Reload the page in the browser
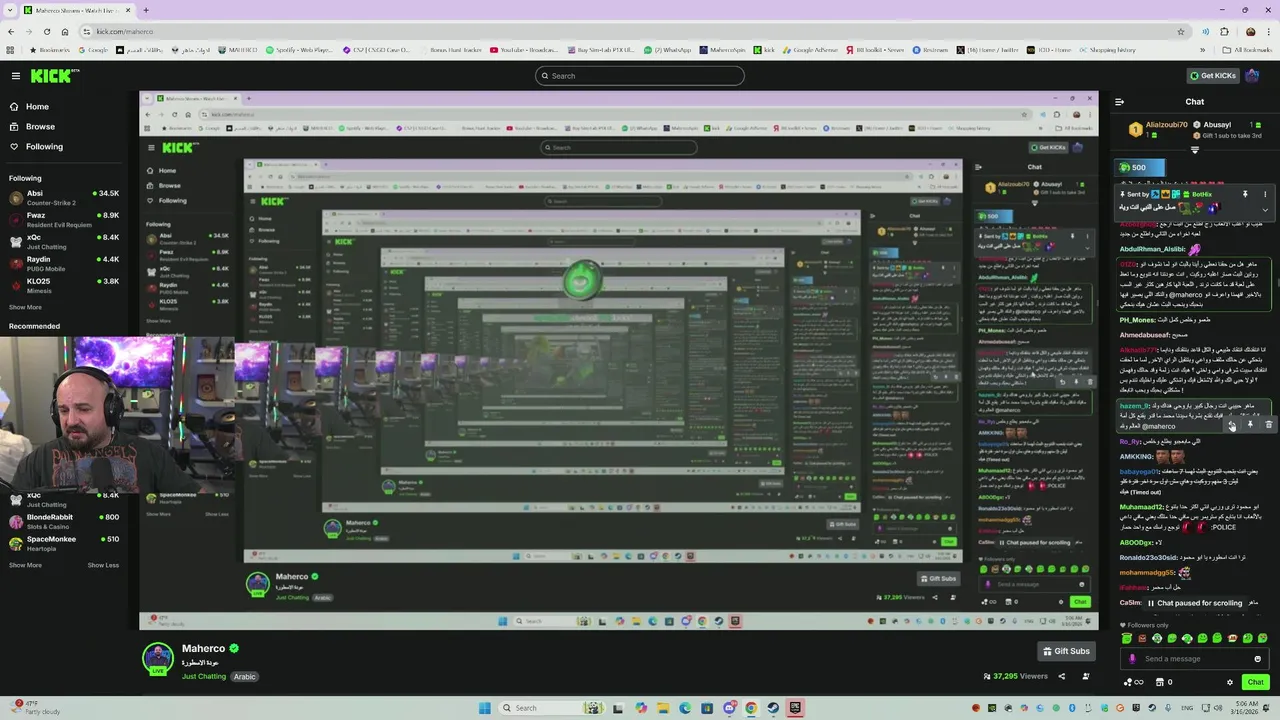Image resolution: width=1280 pixels, height=720 pixels. pos(49,31)
